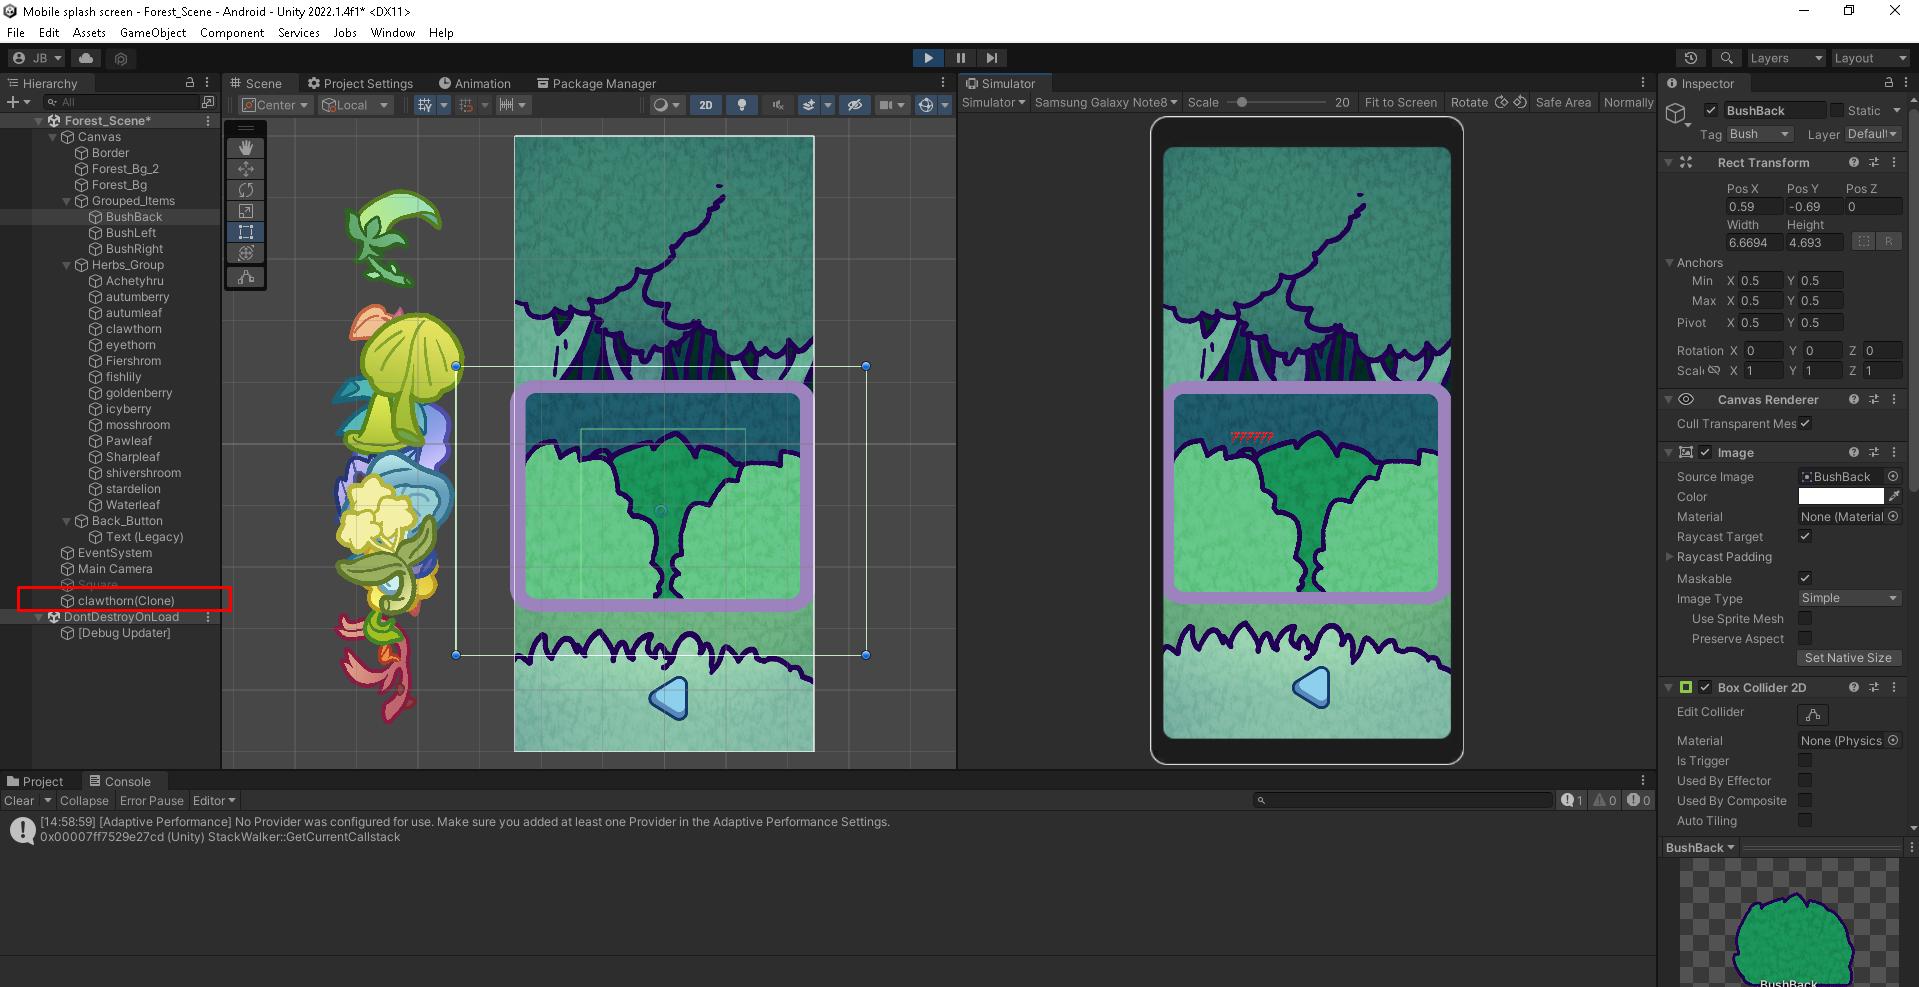Toggle Raycast Target checkbox
This screenshot has width=1919, height=987.
pyautogui.click(x=1805, y=537)
